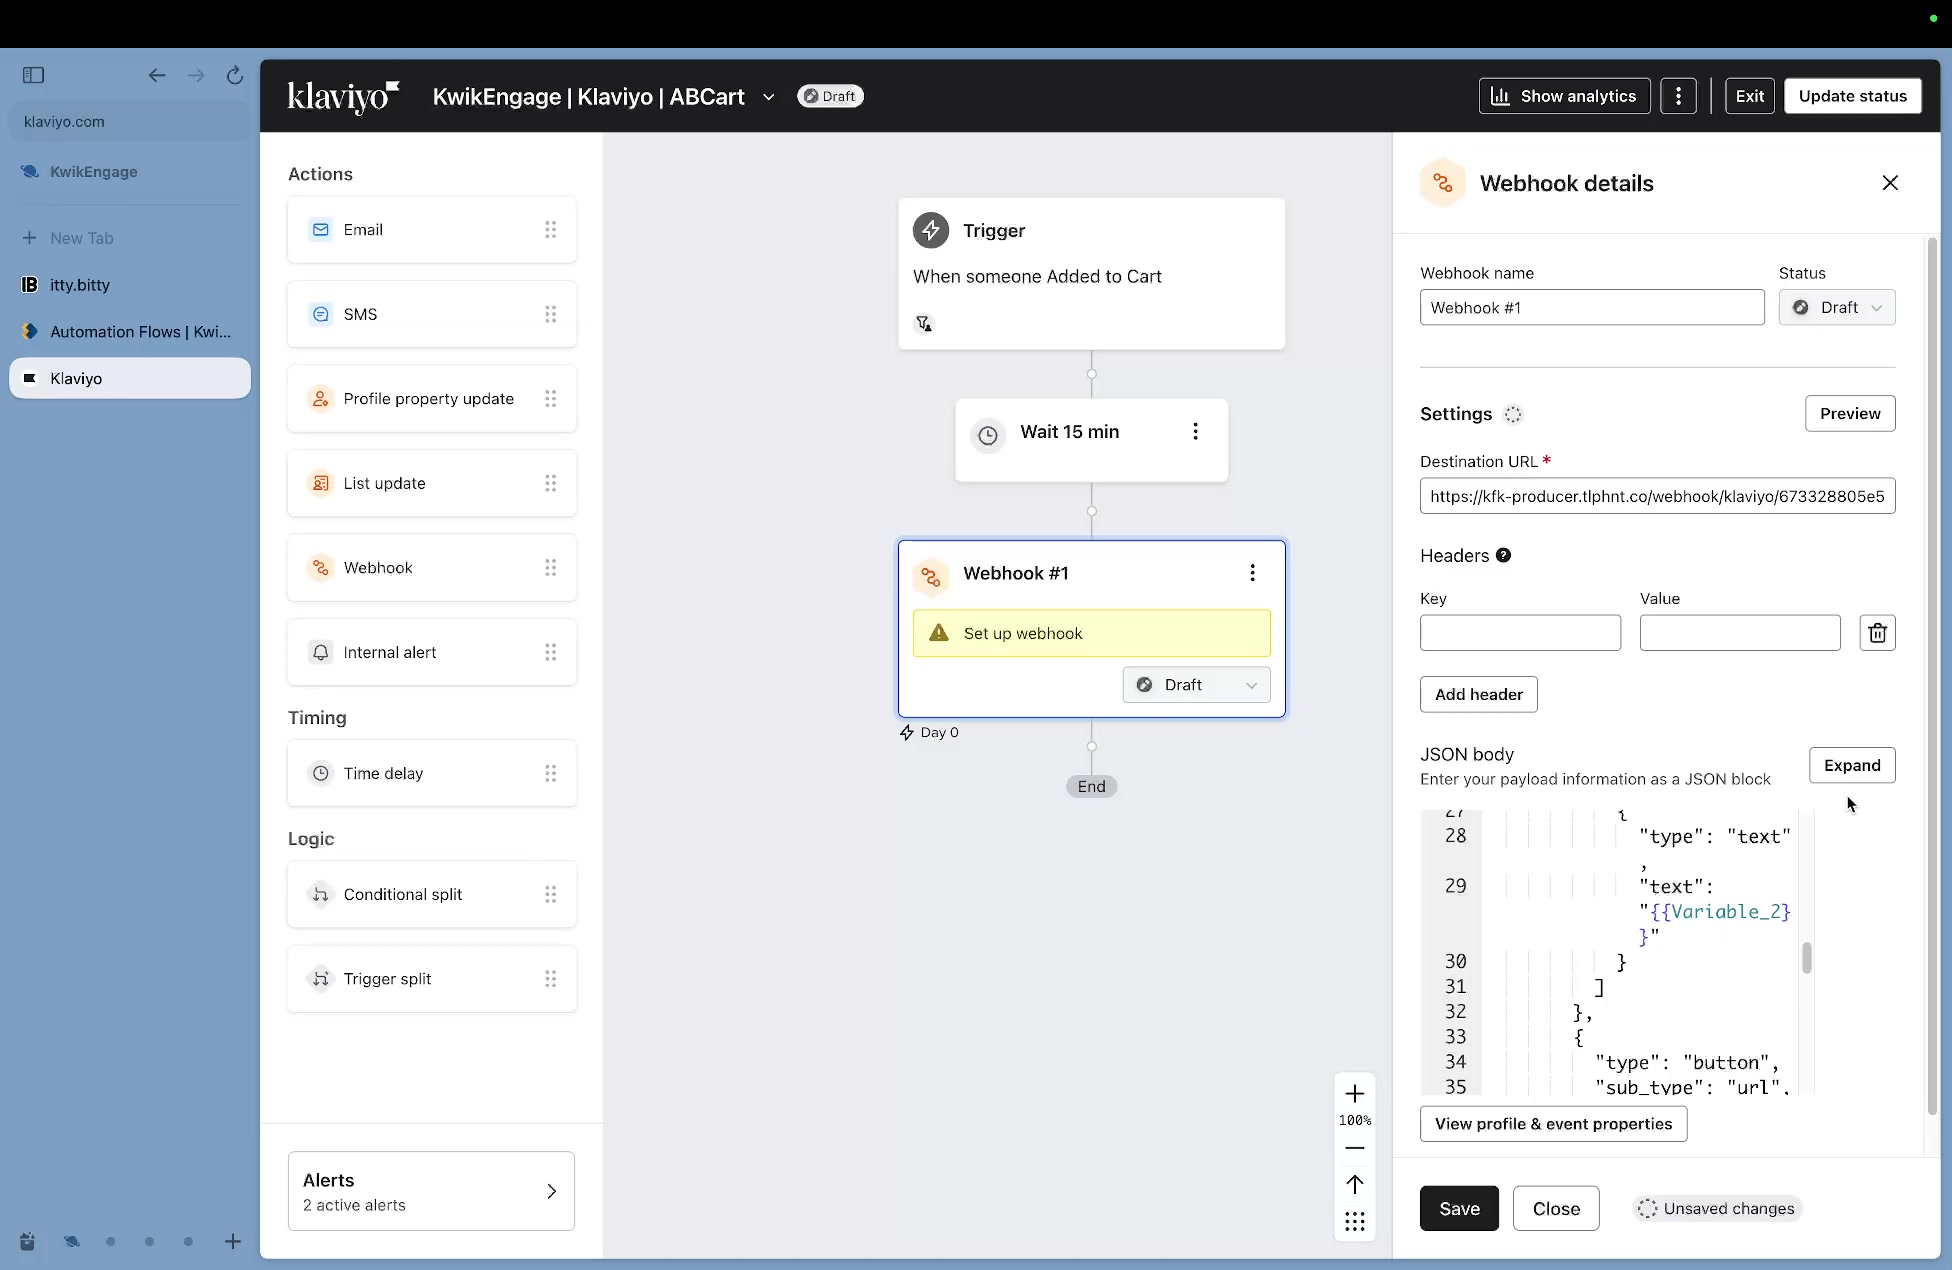The width and height of the screenshot is (1952, 1270).
Task: Open the Status Draft dropdown in panel
Action: tap(1837, 308)
